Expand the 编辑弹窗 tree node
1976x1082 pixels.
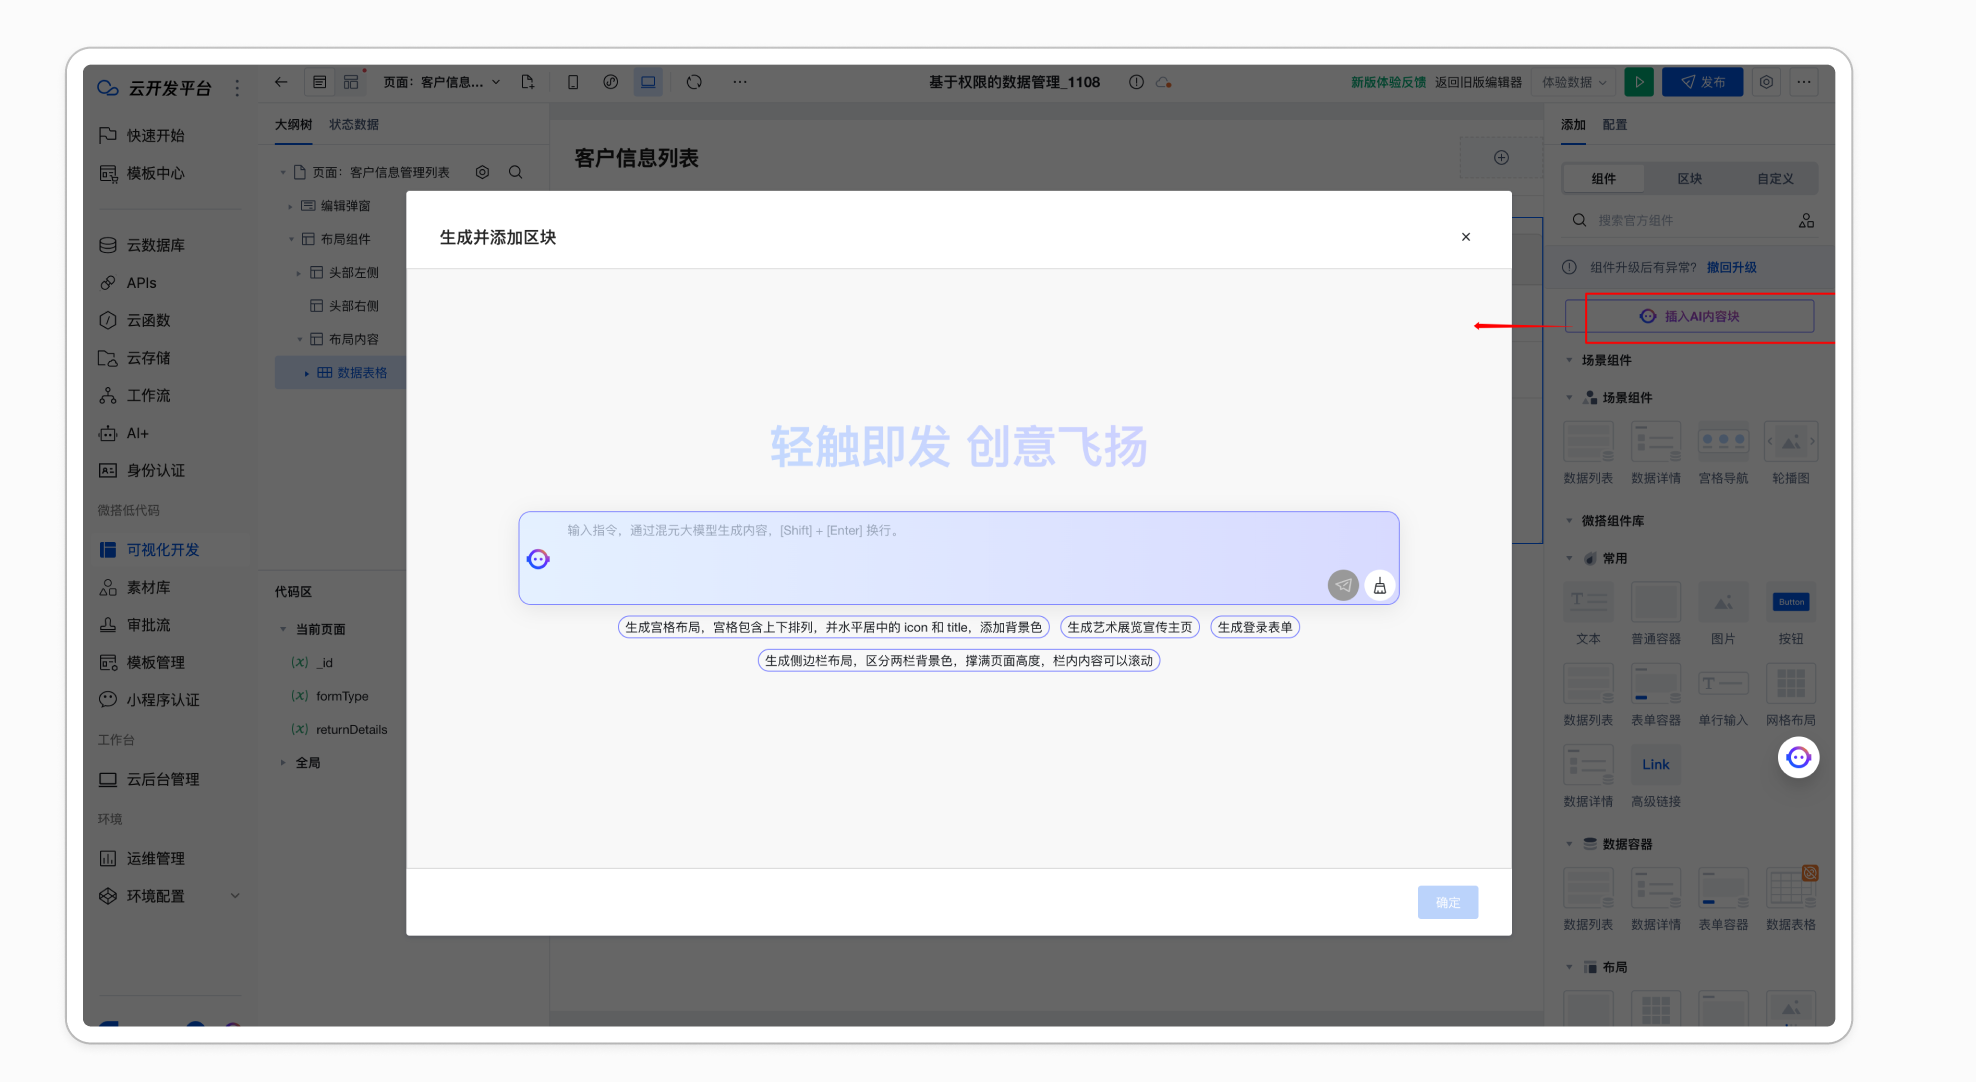point(291,206)
